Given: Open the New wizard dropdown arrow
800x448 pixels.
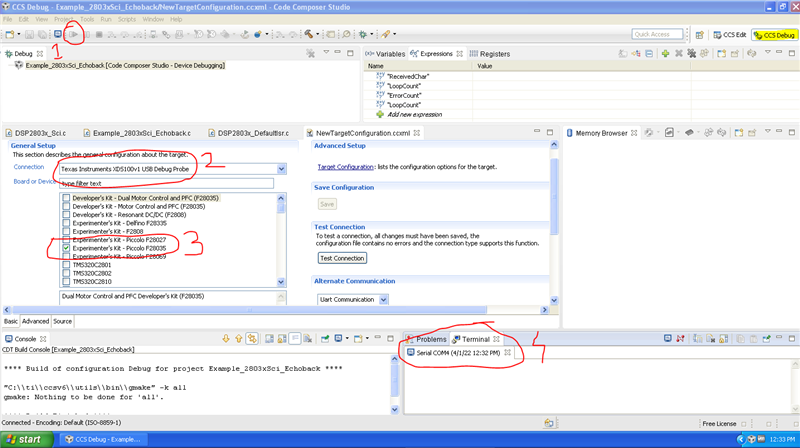Looking at the screenshot, I should pyautogui.click(x=19, y=35).
